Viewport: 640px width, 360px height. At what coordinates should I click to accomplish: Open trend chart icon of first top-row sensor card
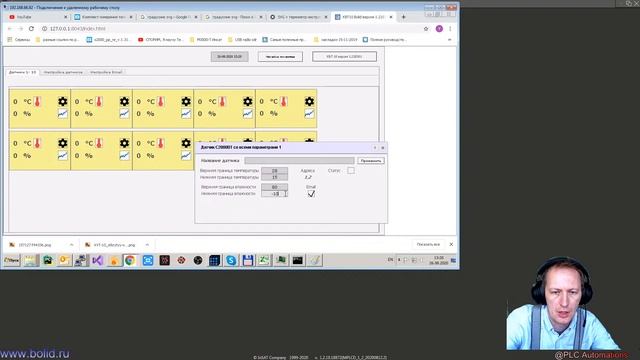62,114
